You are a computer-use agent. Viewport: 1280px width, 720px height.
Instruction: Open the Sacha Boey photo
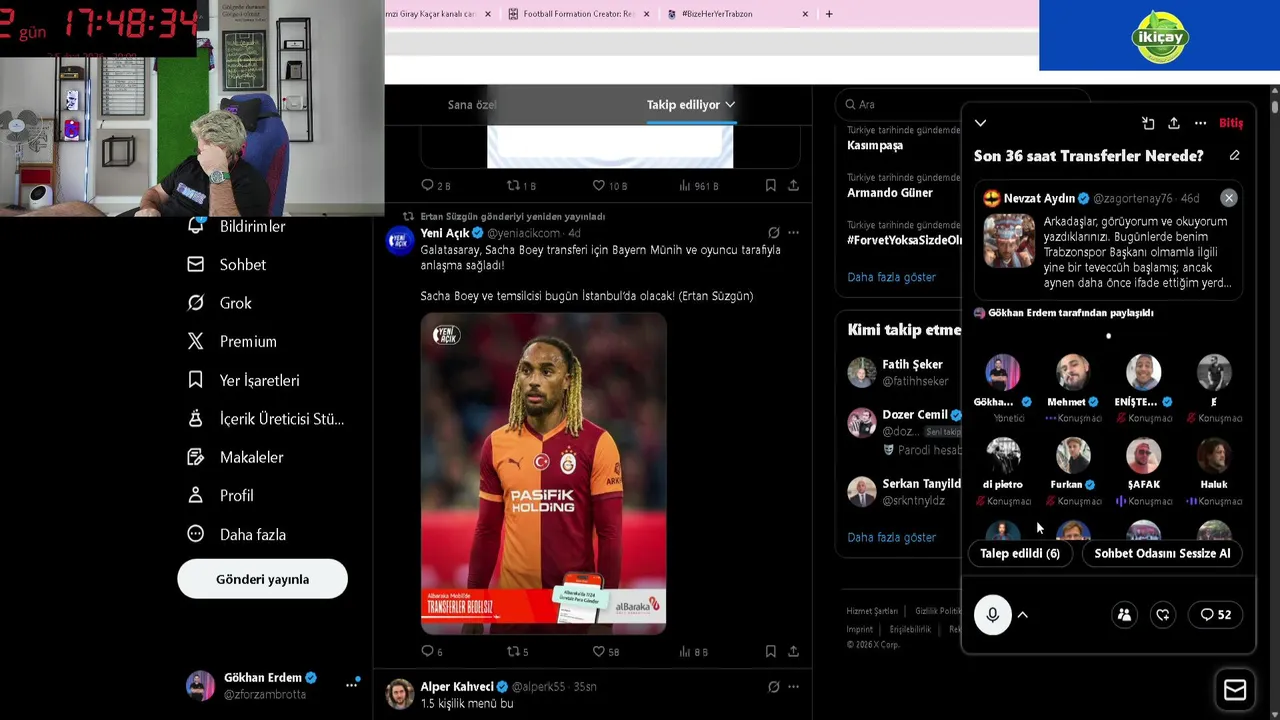tap(543, 474)
